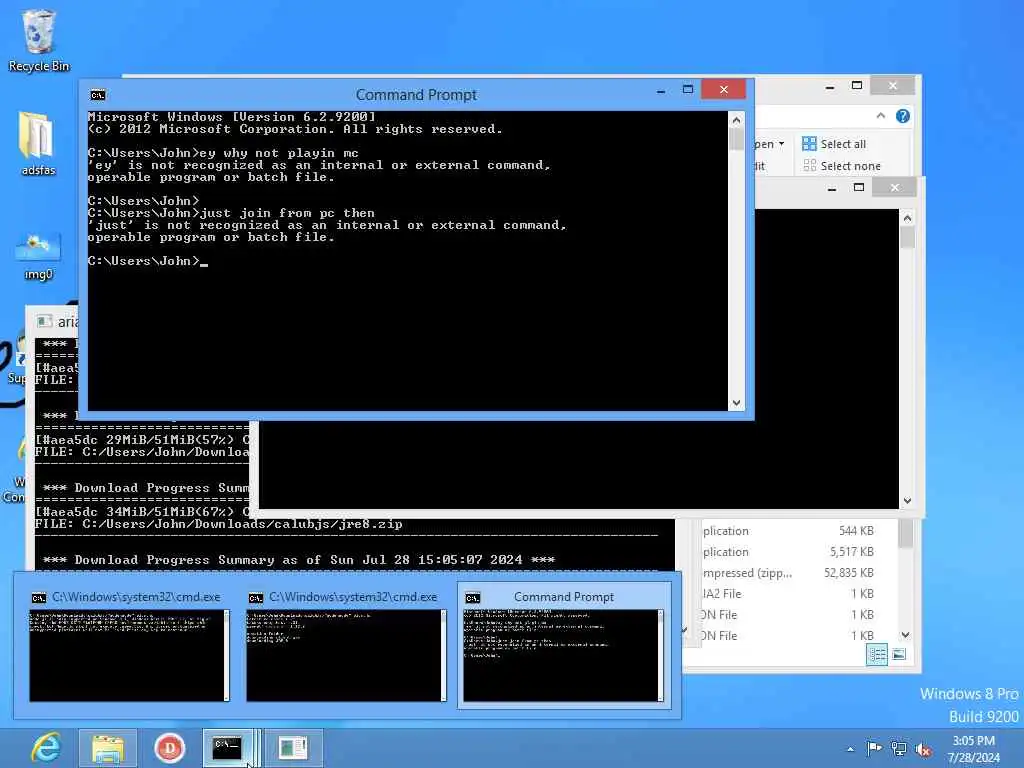Open Action Center flag in tray
Viewport: 1024px width, 768px height.
[x=874, y=748]
